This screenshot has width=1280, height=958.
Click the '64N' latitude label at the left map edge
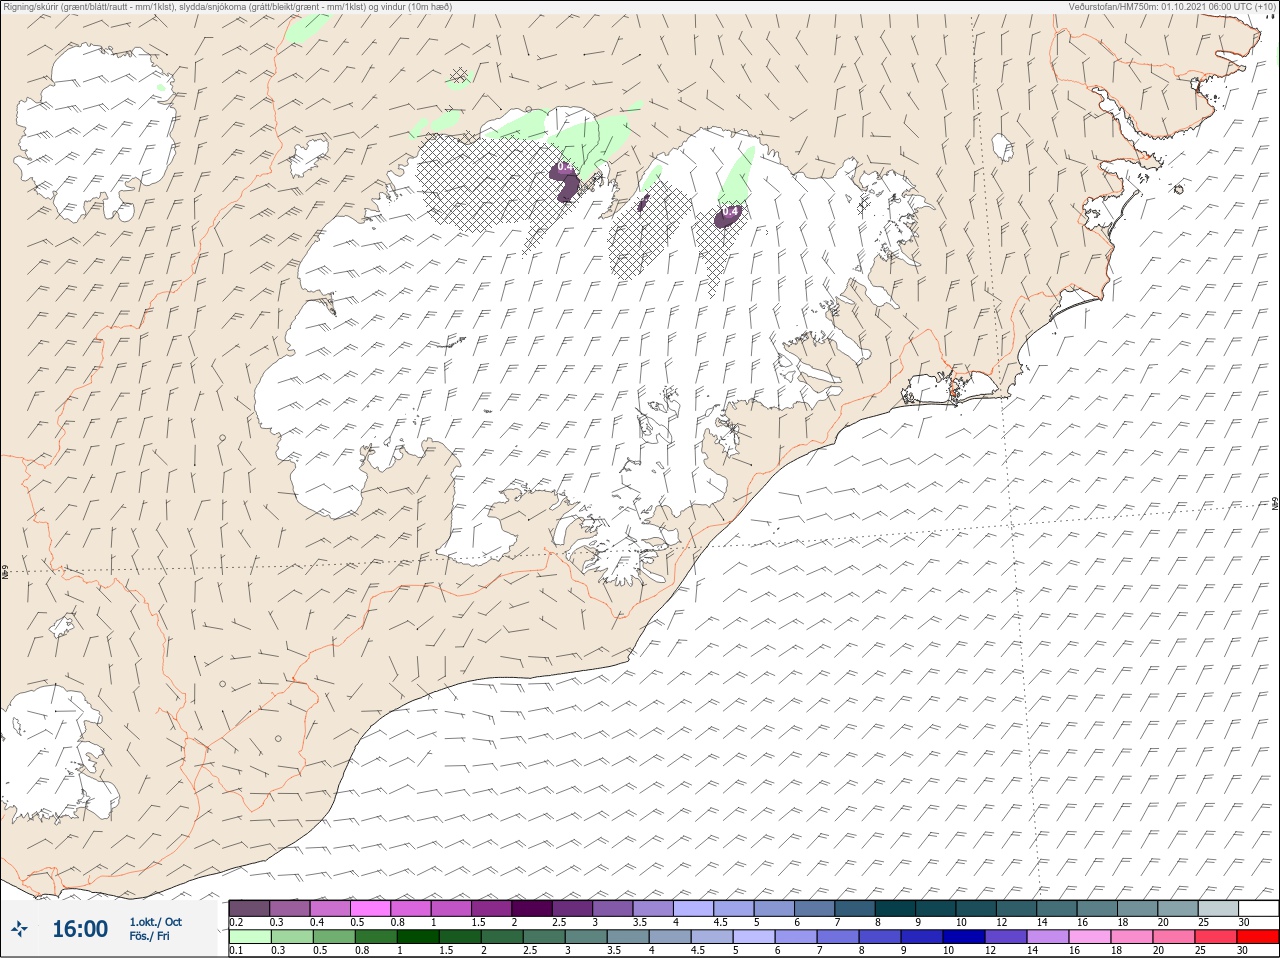[5, 574]
